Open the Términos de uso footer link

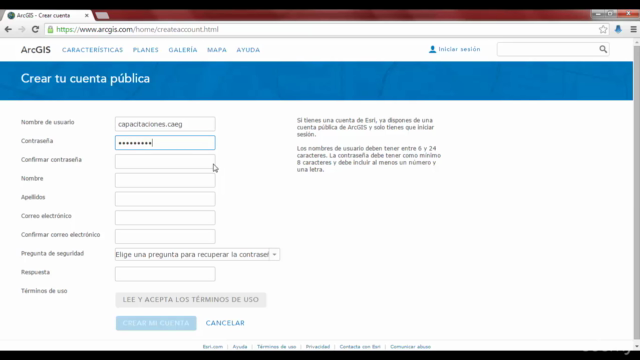point(276,347)
